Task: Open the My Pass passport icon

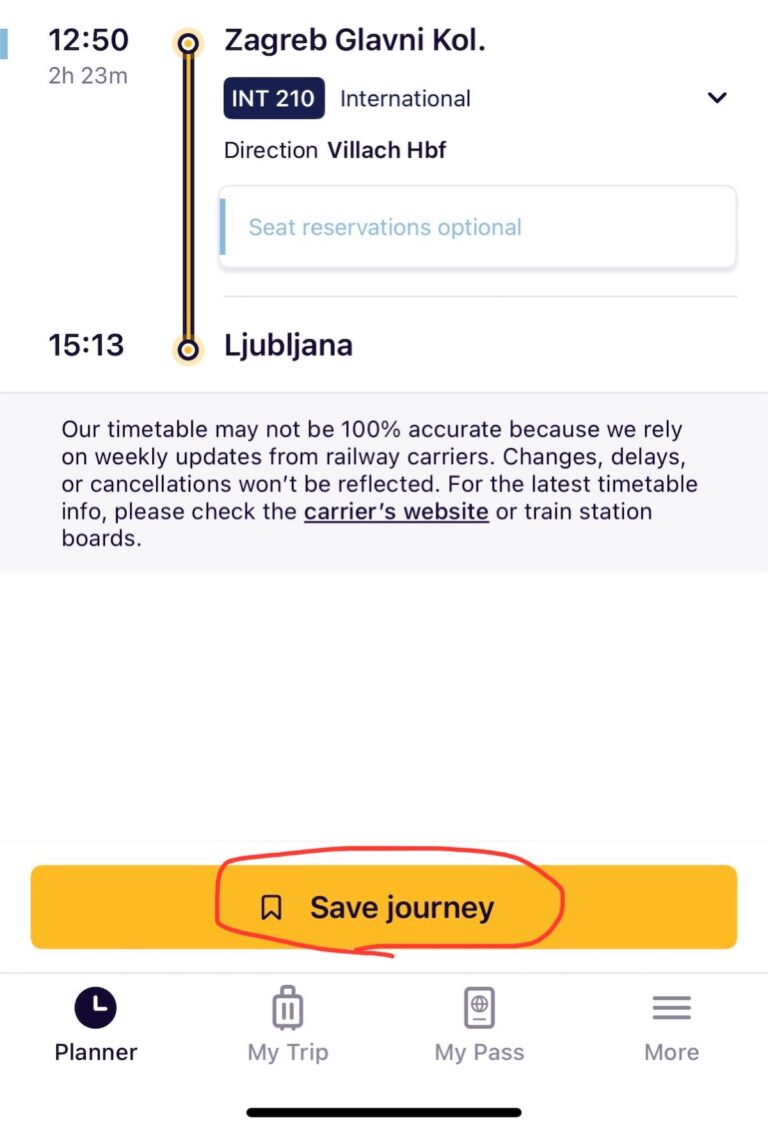Action: point(479,1008)
